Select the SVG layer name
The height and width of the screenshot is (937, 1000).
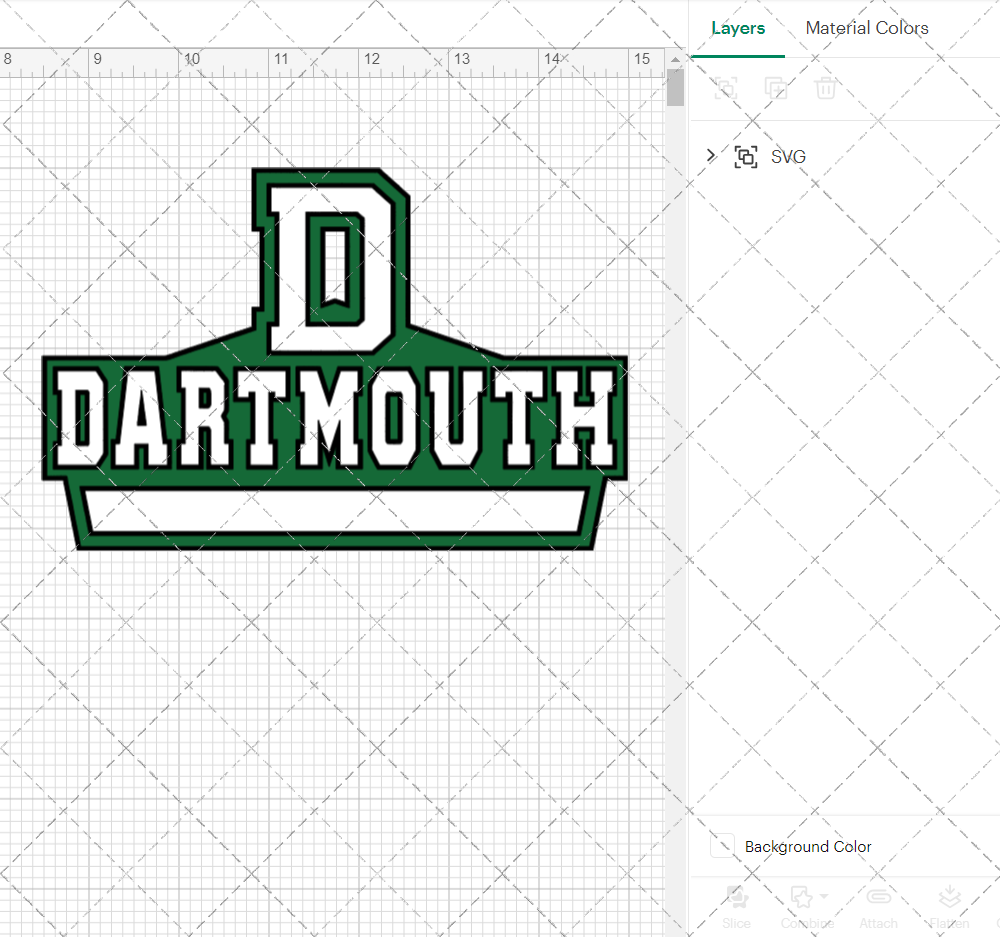tap(788, 156)
